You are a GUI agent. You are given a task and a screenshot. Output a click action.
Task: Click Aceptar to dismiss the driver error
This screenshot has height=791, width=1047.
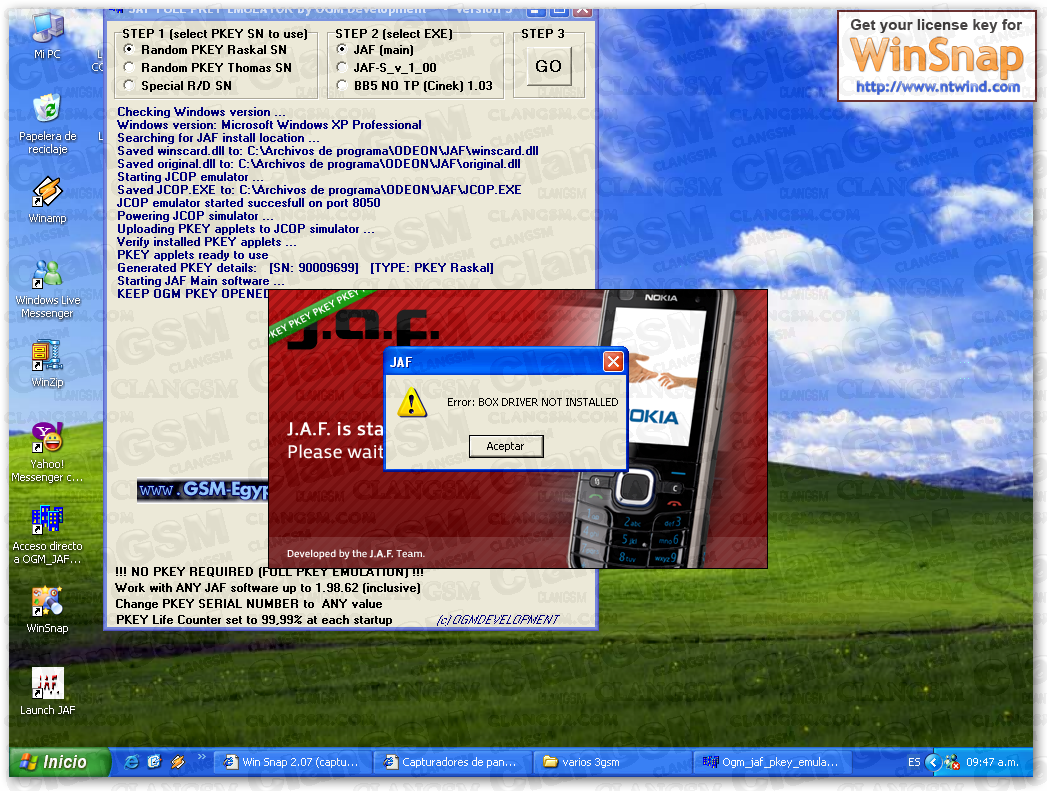(506, 446)
